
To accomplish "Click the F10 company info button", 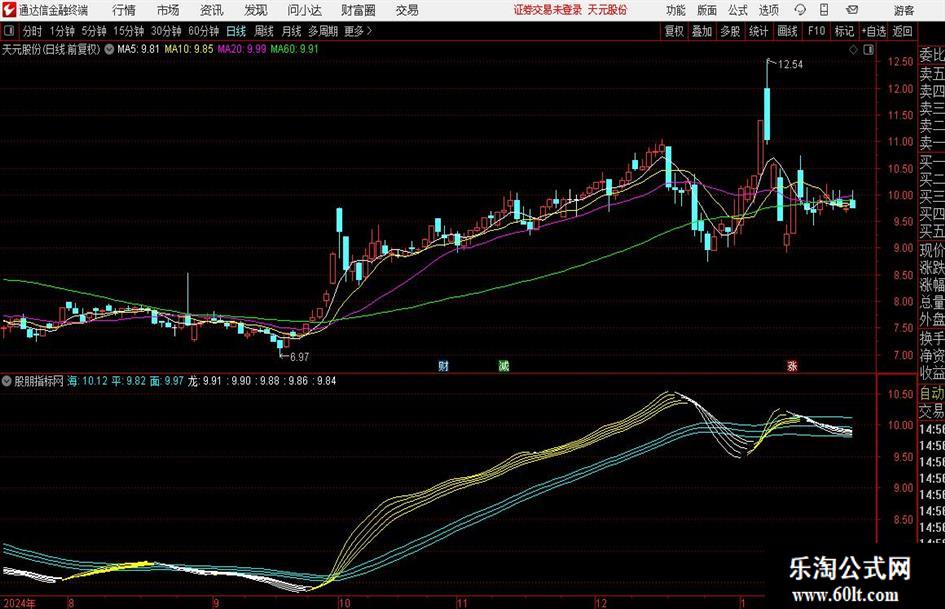I will 816,31.
